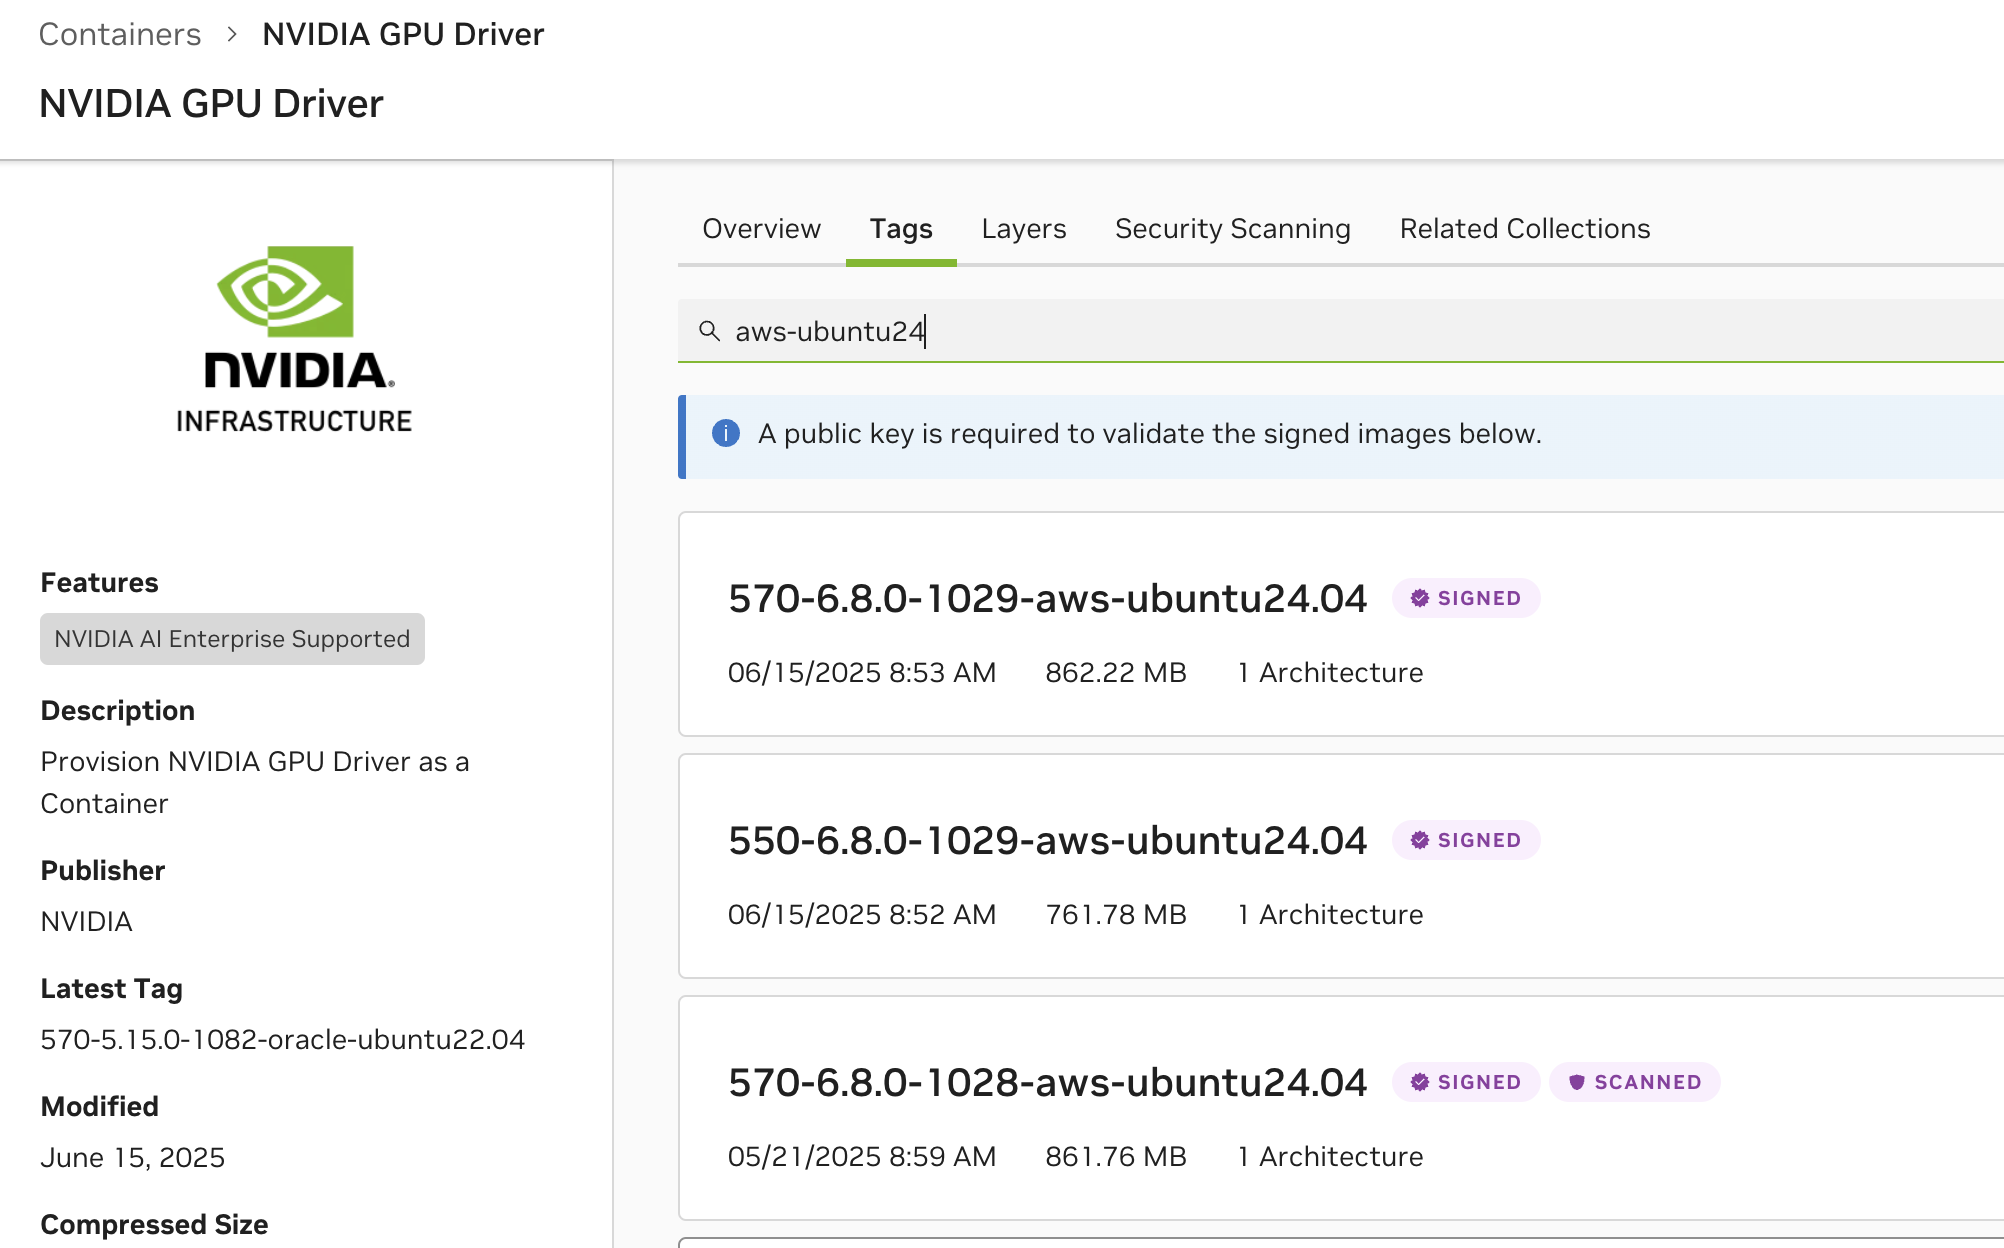Select the Tags tab
The width and height of the screenshot is (2004, 1248).
(900, 229)
